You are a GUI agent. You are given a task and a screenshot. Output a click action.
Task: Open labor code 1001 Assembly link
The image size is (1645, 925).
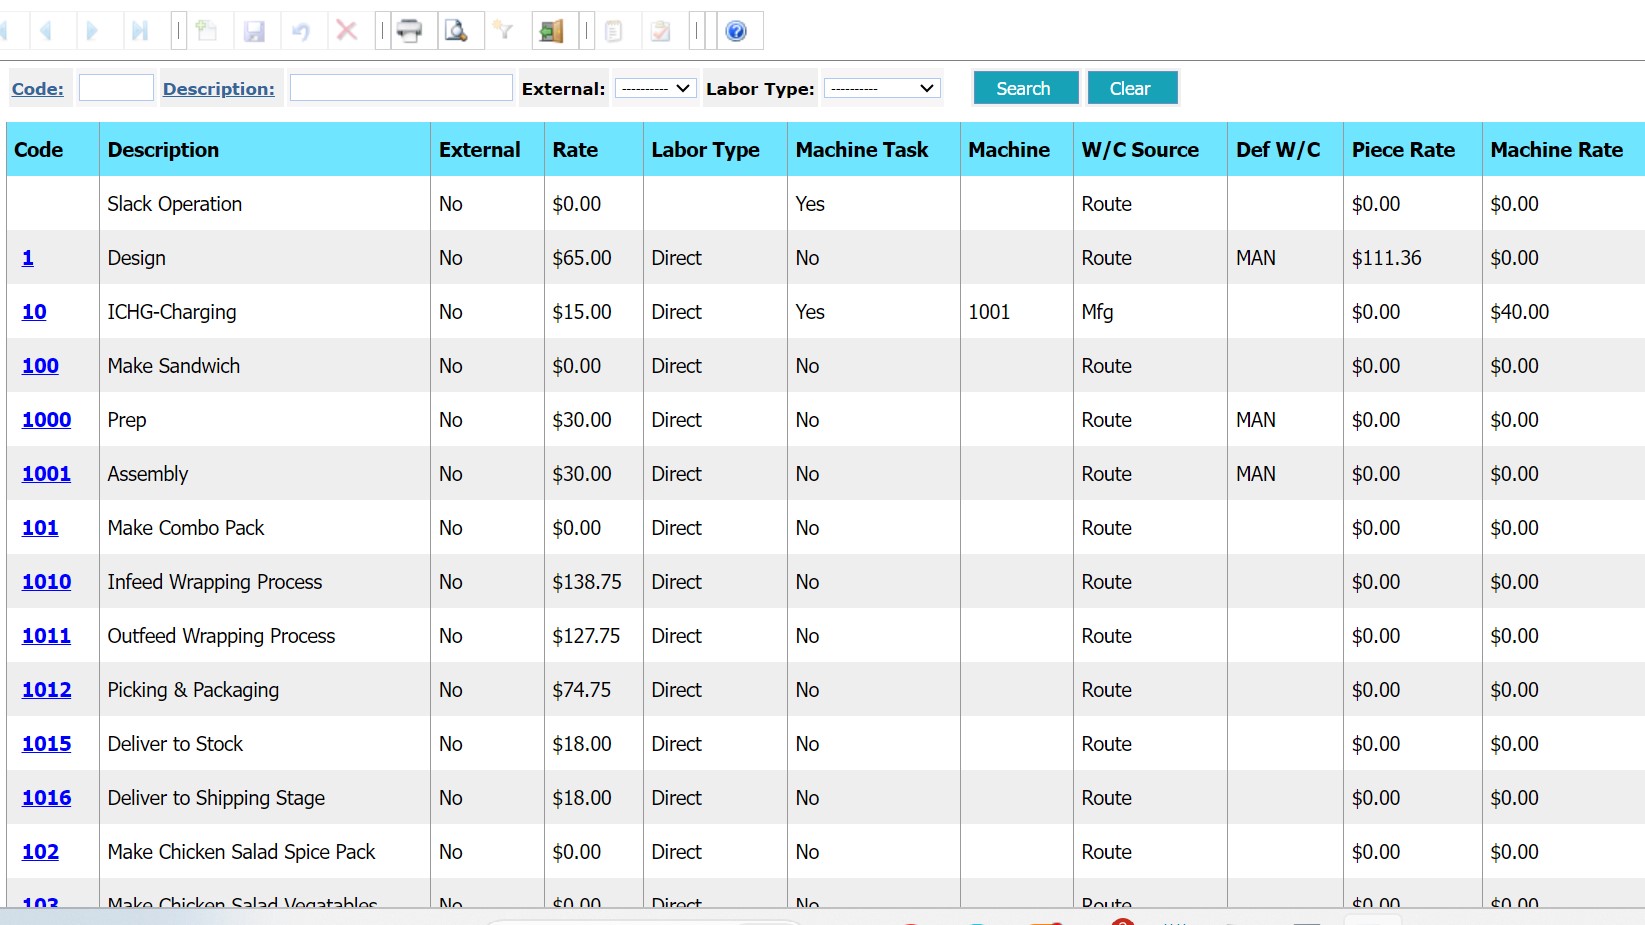(x=46, y=473)
